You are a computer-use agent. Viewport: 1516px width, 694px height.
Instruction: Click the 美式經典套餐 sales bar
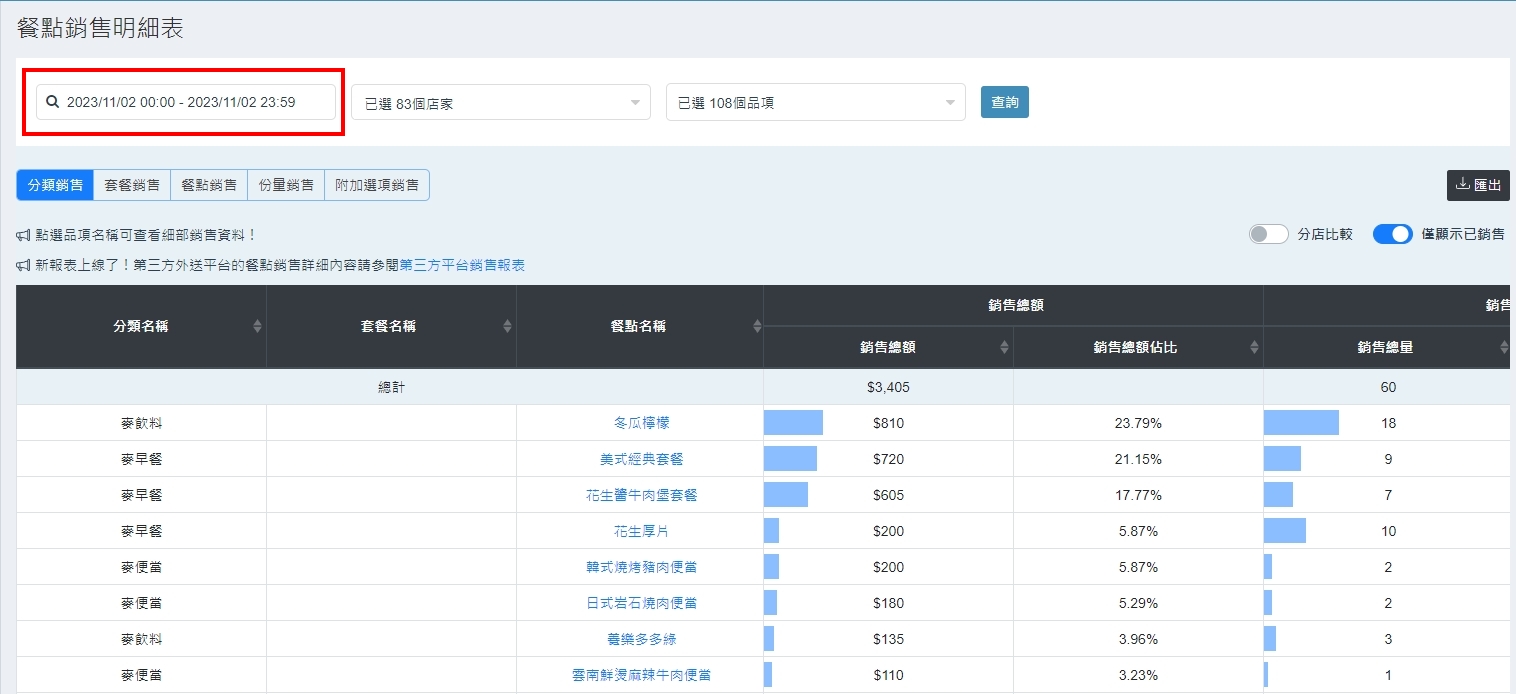790,459
